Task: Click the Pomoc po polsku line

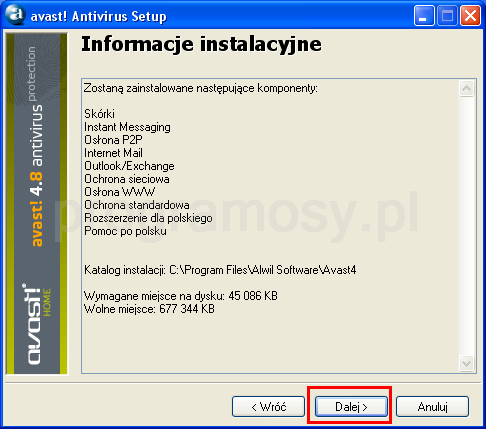Action: point(125,231)
